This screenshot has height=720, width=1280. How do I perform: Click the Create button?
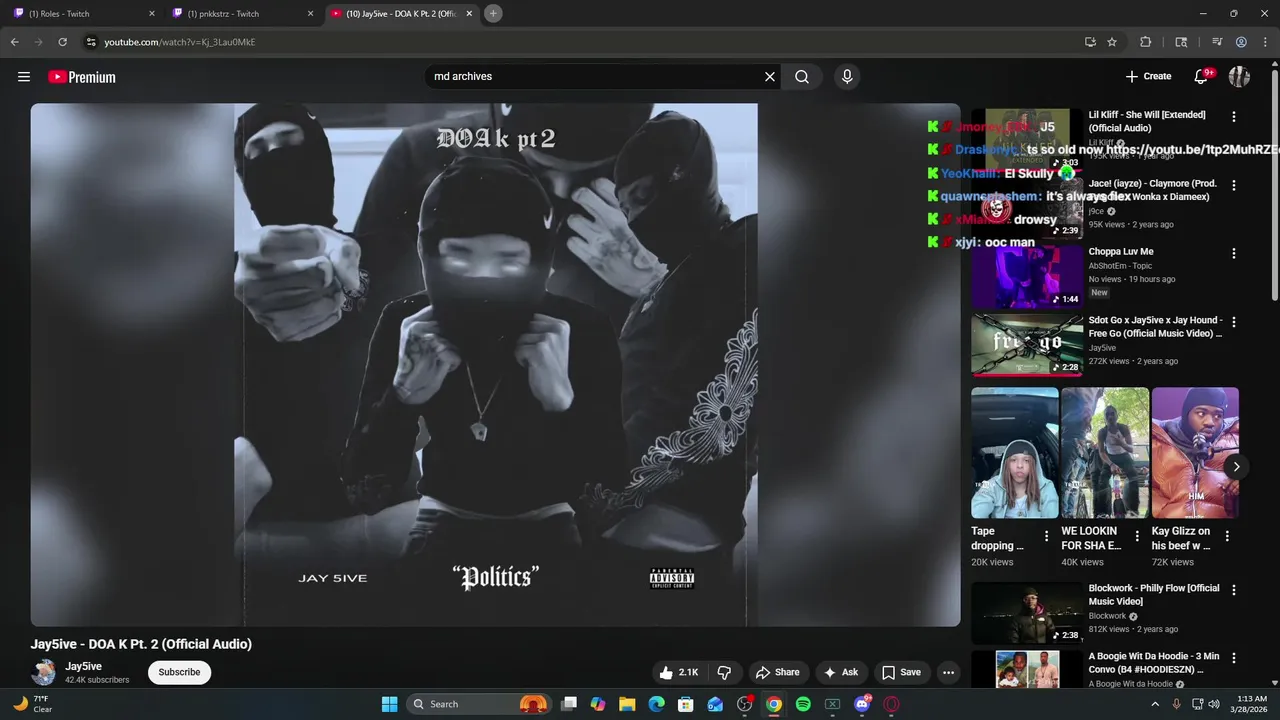[1148, 77]
